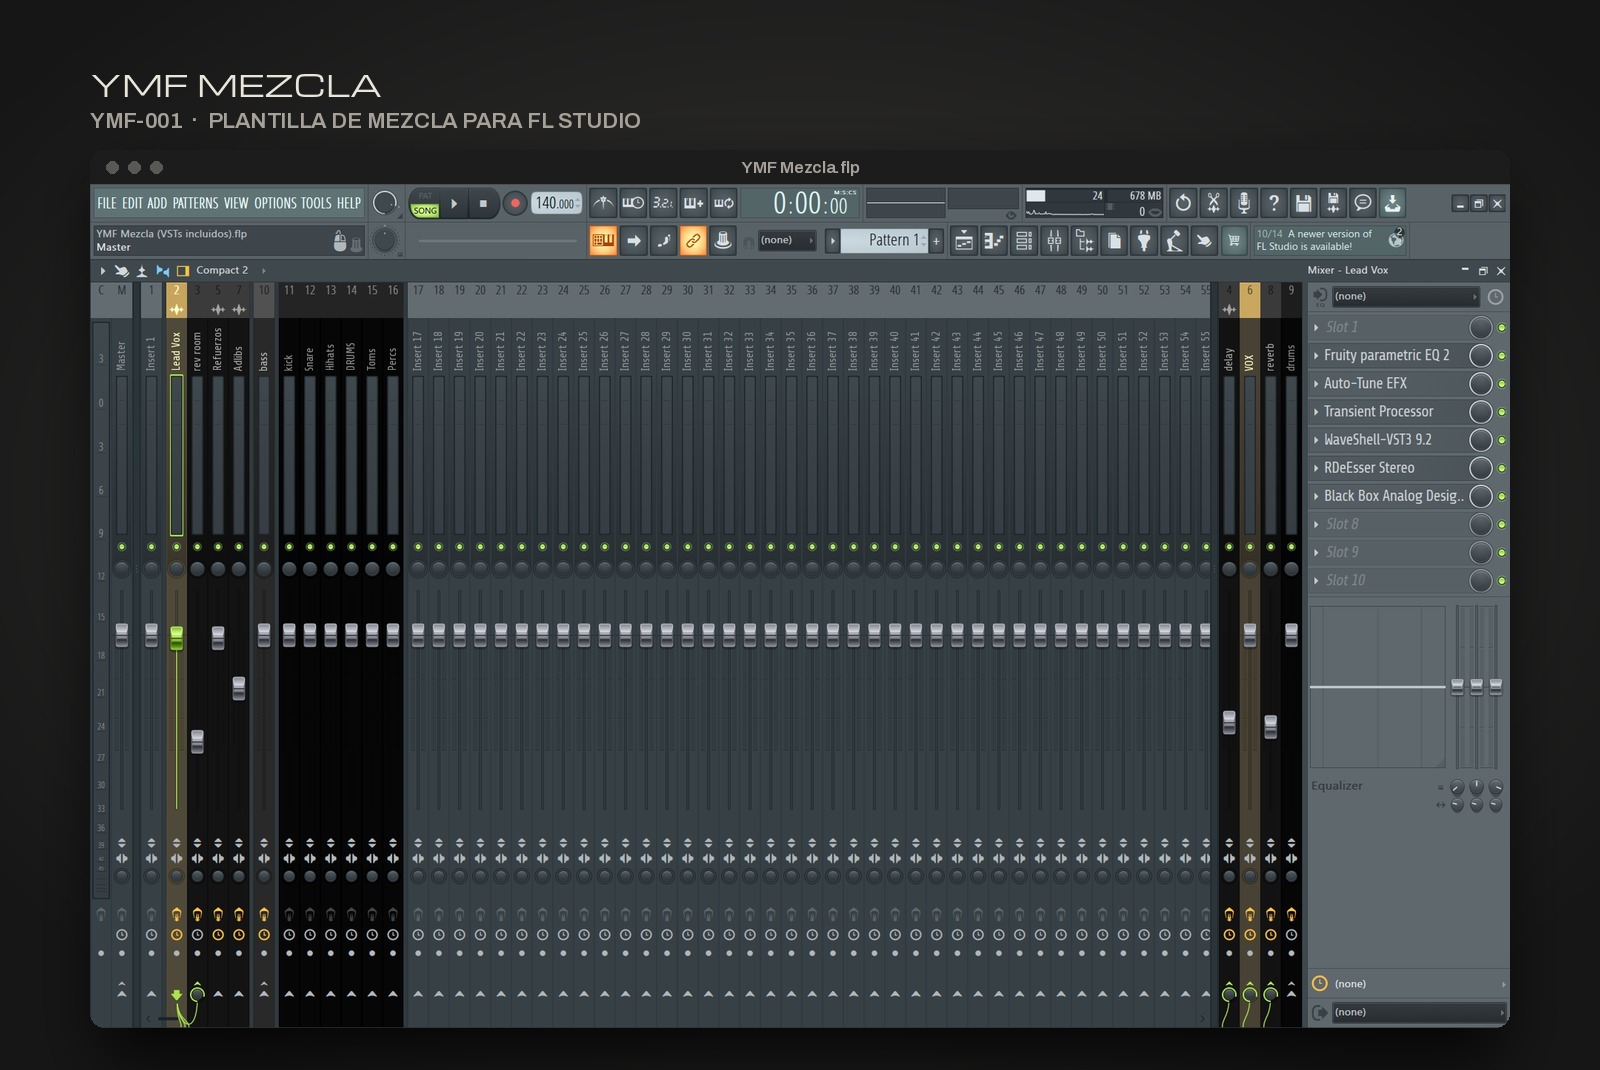This screenshot has height=1070, width=1600.
Task: Click the microphone audio recording icon
Action: (x=1243, y=203)
